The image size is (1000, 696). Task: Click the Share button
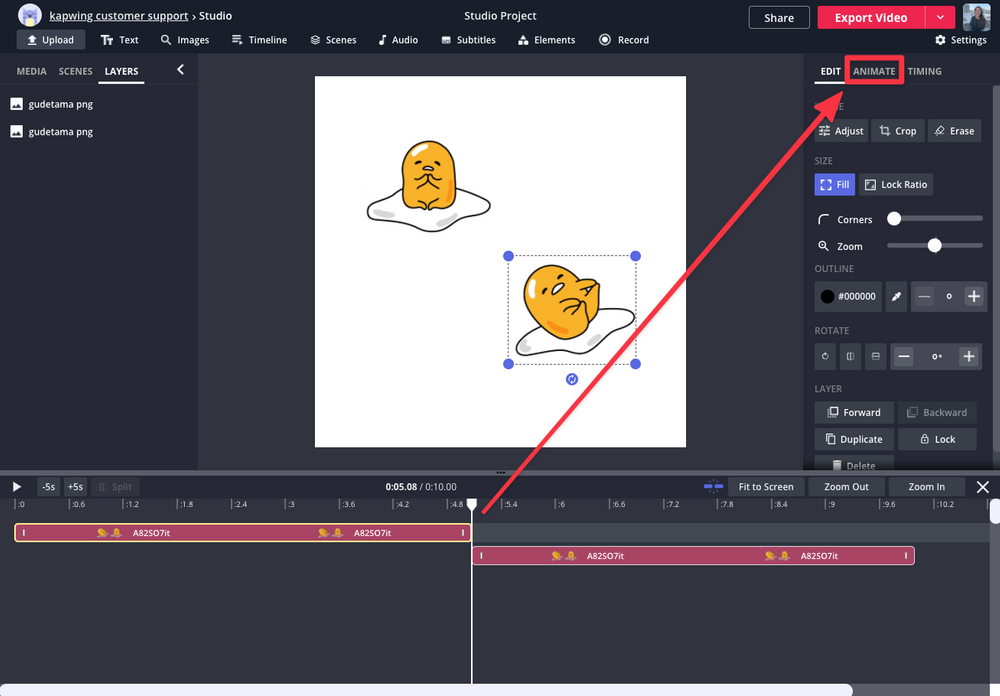point(778,17)
